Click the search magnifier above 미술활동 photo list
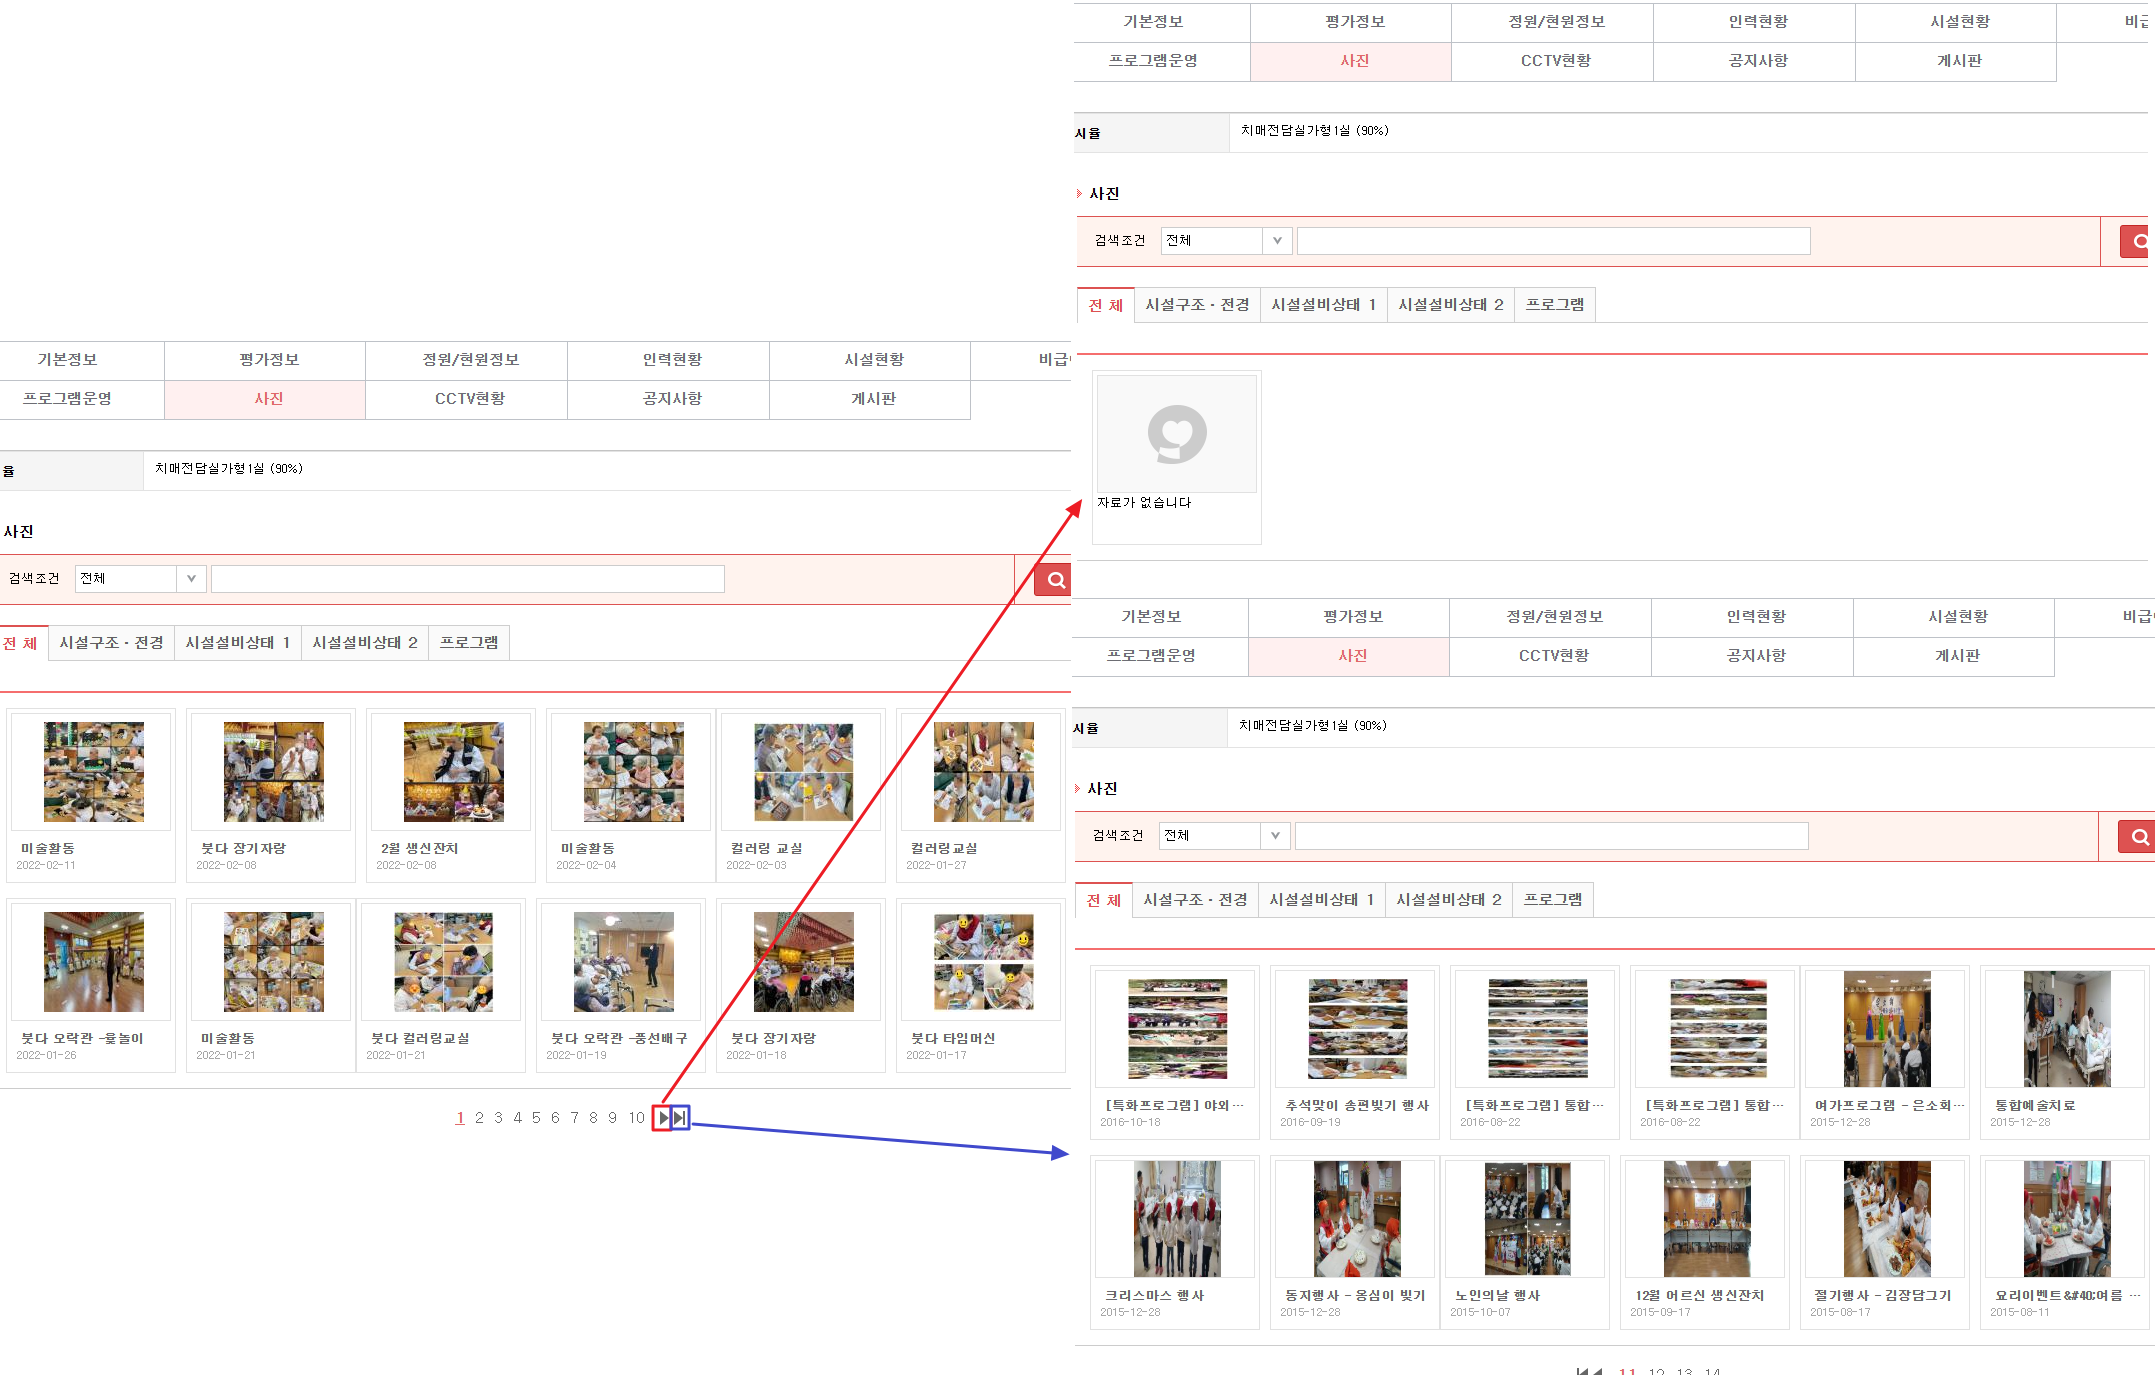The width and height of the screenshot is (2156, 1375). tap(1055, 580)
